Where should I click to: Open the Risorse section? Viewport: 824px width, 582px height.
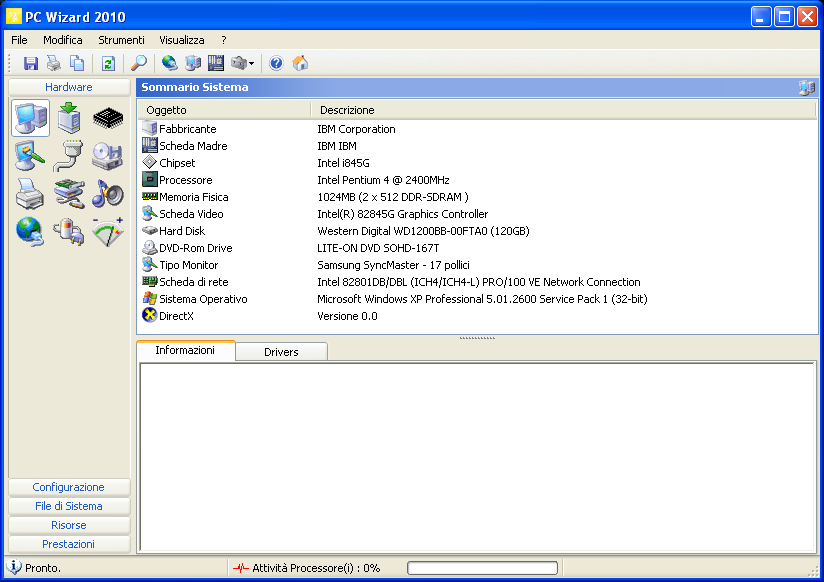click(69, 525)
